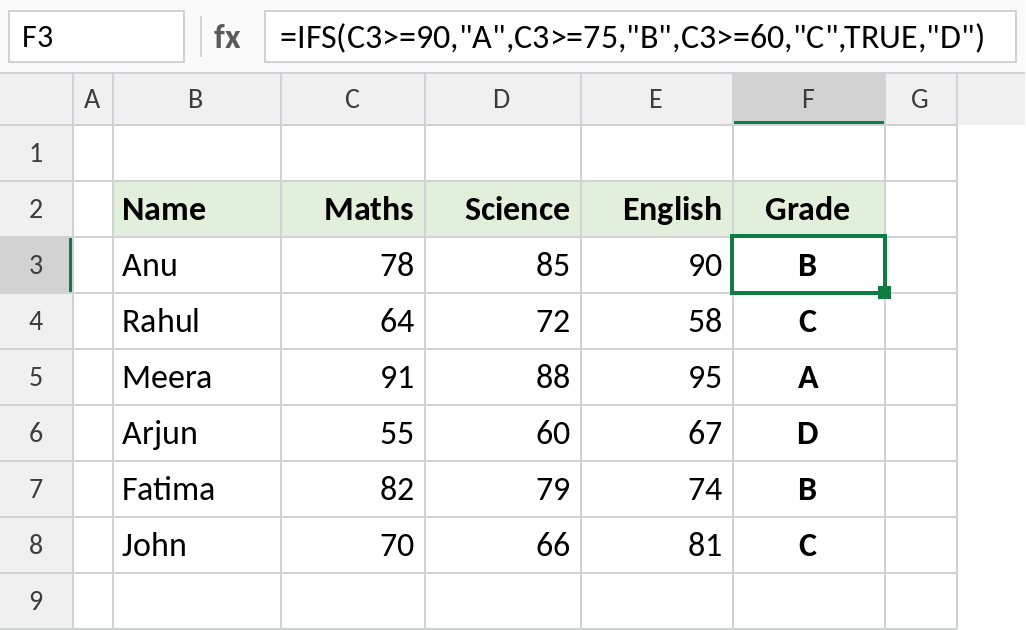Select the cell containing John
The image size is (1026, 630).
click(196, 545)
